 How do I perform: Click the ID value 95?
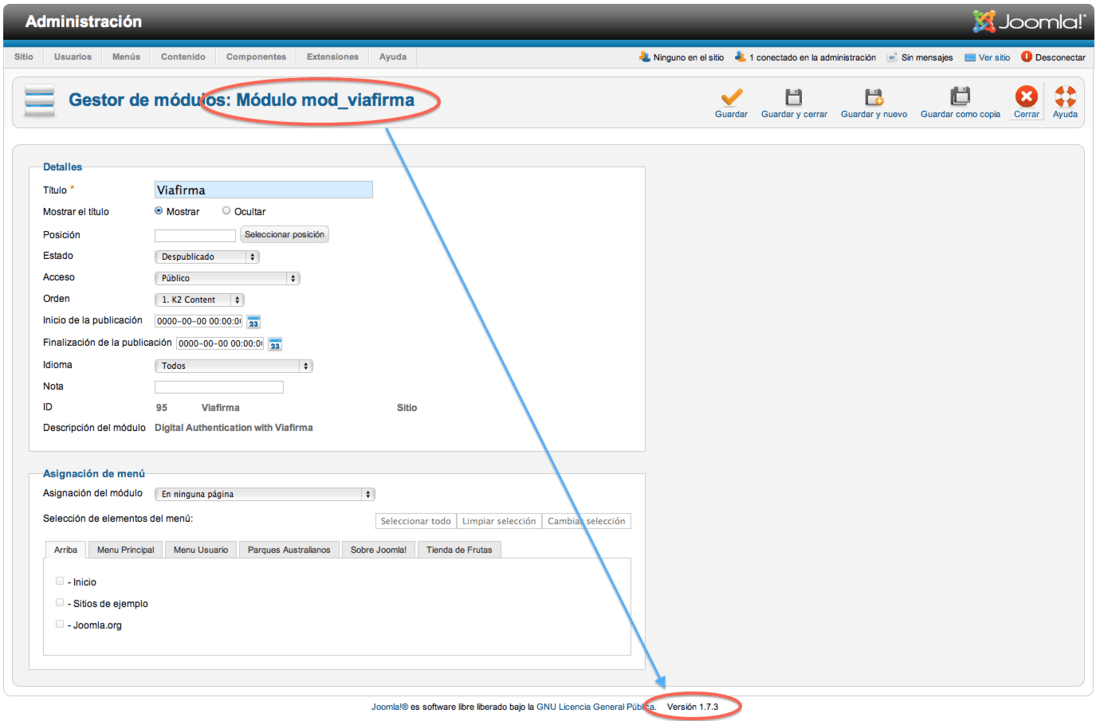pos(161,407)
